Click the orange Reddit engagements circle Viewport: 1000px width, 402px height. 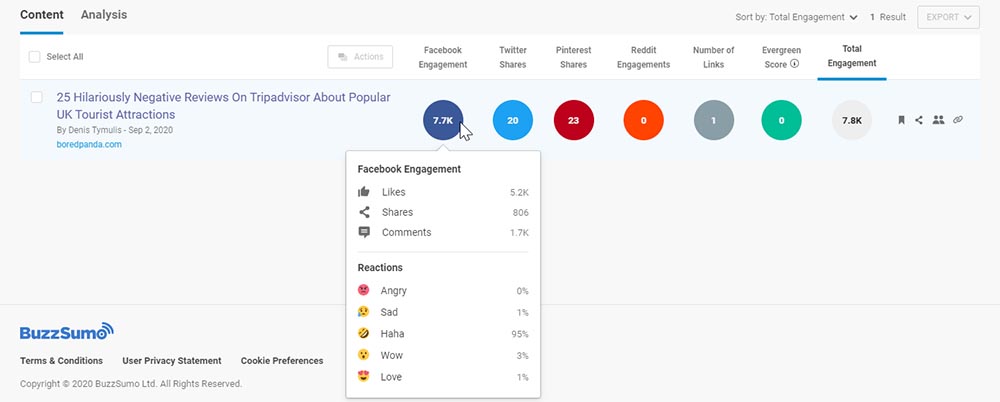[x=643, y=120]
